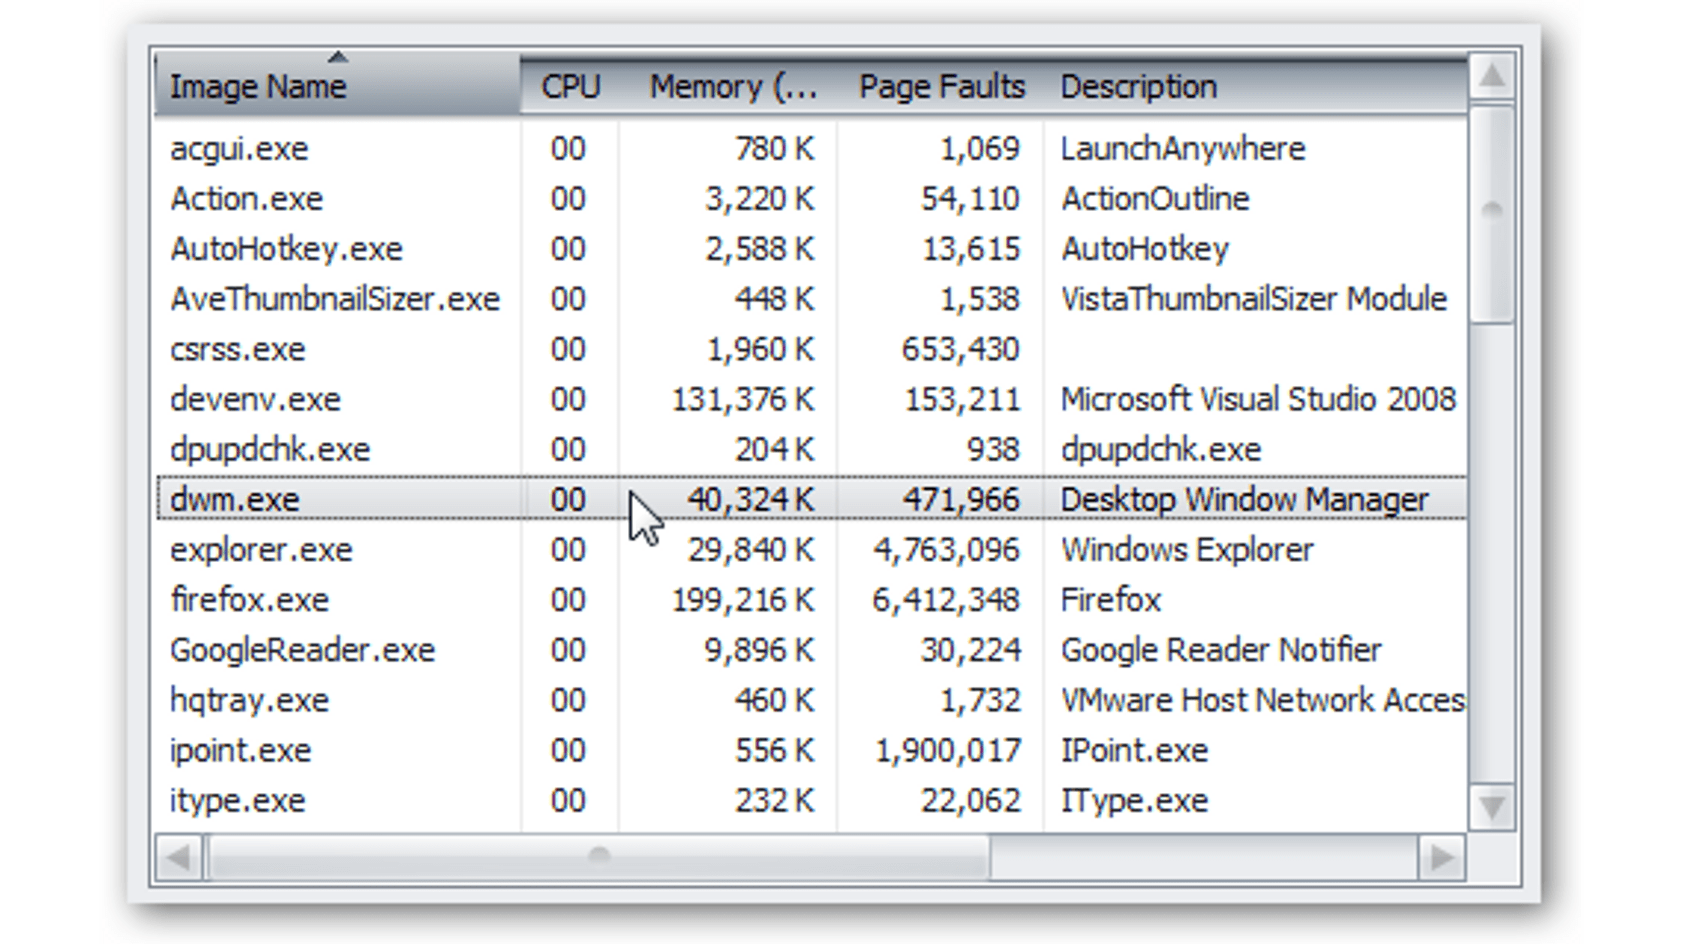The width and height of the screenshot is (1682, 944).
Task: Click the Microsoft Visual Studio 2008 description
Action: coord(1258,399)
